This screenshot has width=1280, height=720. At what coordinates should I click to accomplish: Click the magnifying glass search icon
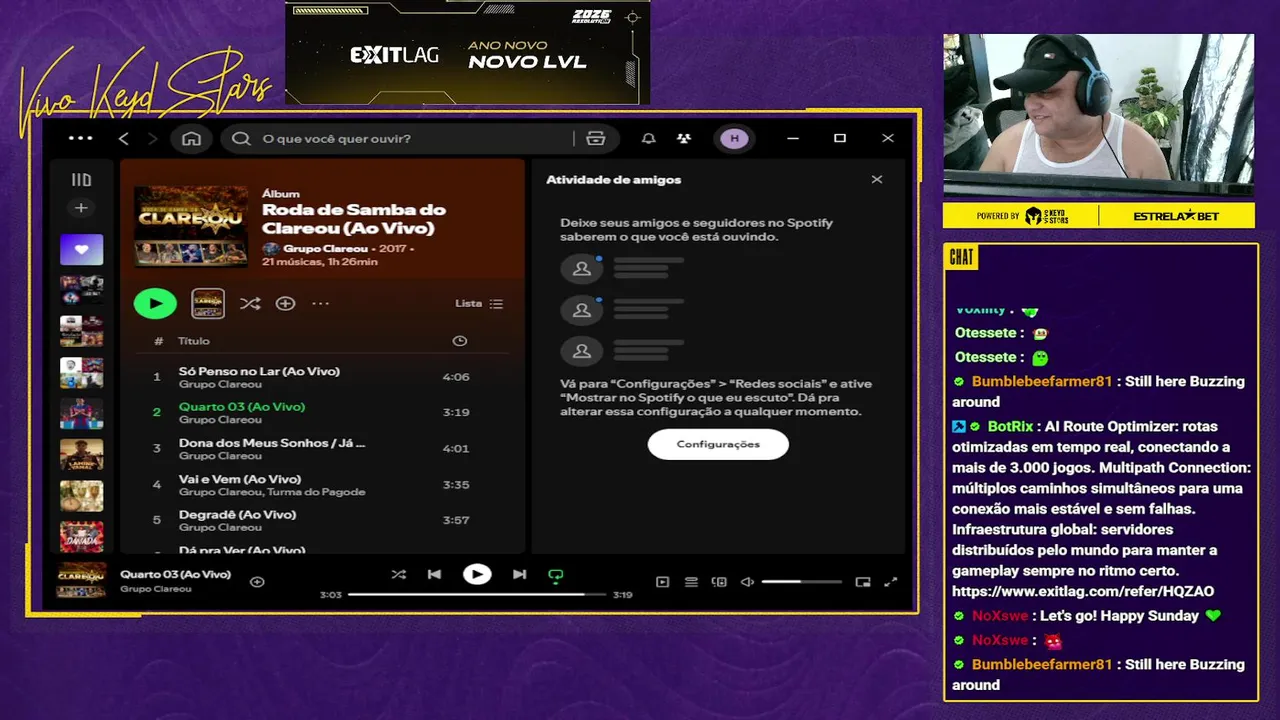[x=241, y=139]
